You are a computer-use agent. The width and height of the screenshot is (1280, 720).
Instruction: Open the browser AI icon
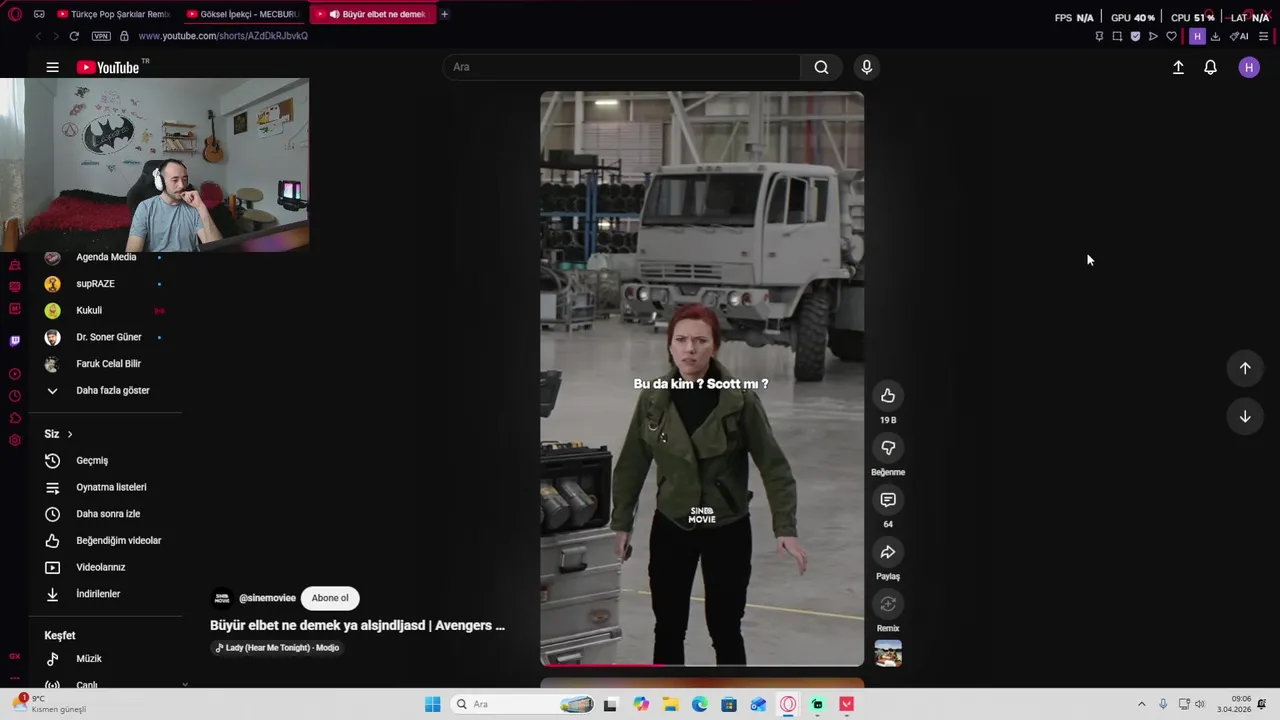pos(1239,36)
